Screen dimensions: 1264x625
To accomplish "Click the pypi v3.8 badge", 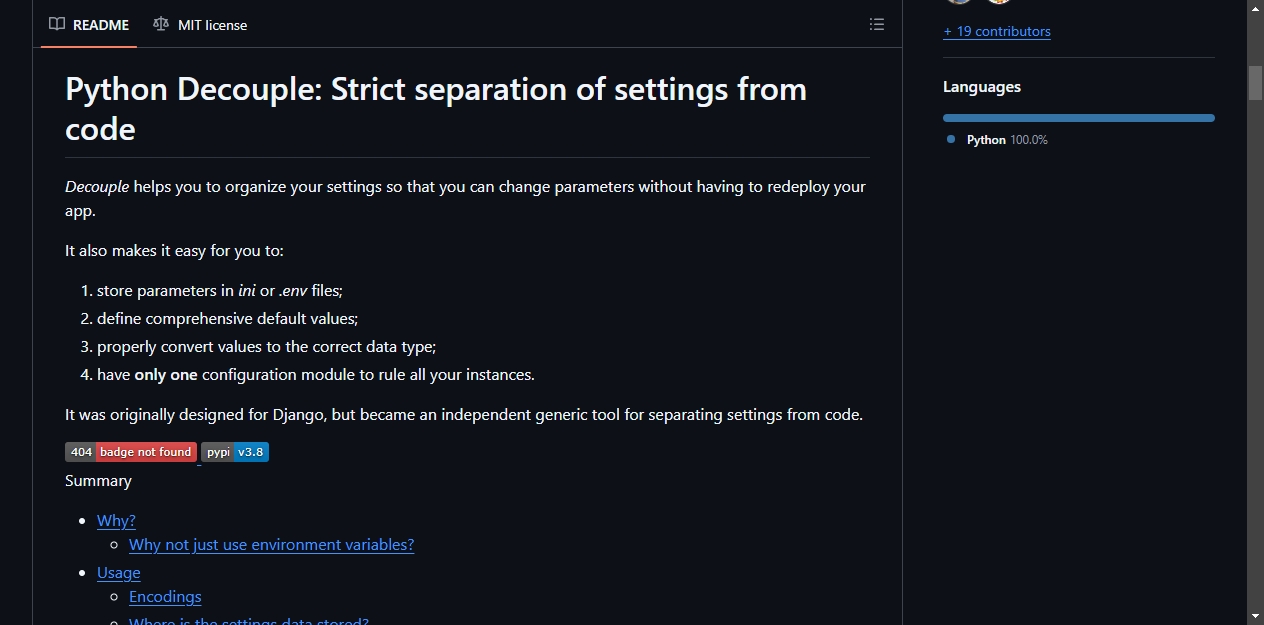I will point(235,452).
